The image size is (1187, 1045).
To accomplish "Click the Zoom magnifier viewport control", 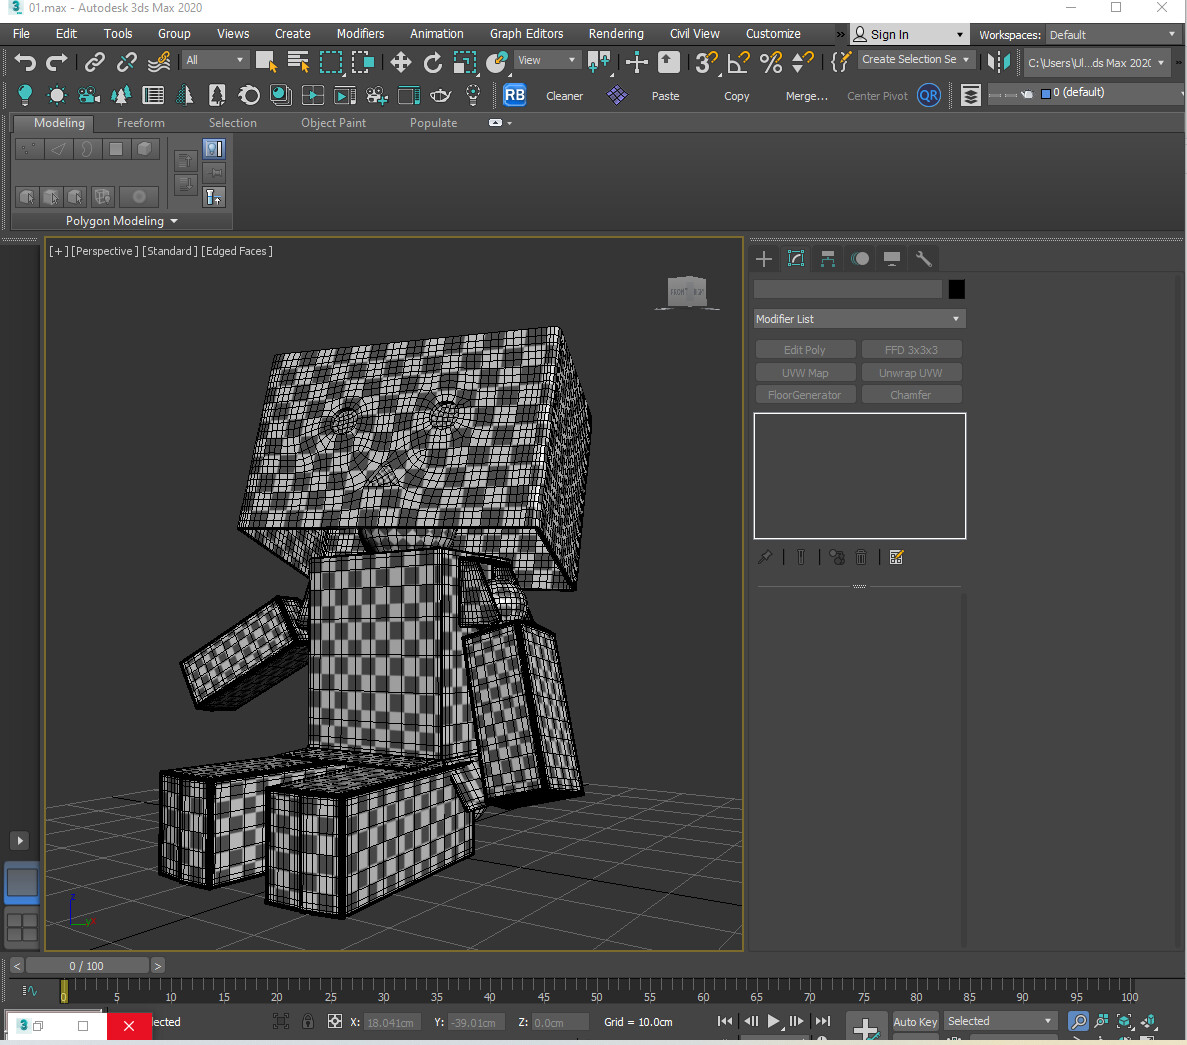I will tap(1078, 1022).
